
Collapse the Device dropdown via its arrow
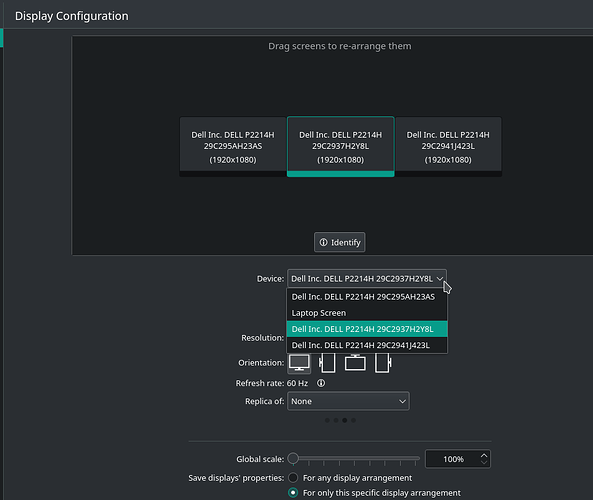tap(439, 279)
